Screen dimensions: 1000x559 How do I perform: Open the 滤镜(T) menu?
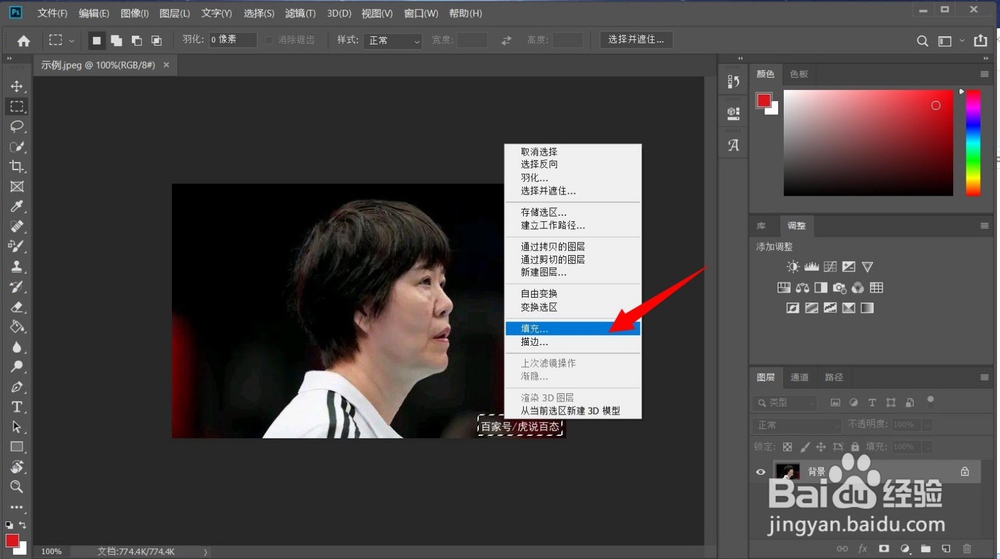[x=300, y=13]
